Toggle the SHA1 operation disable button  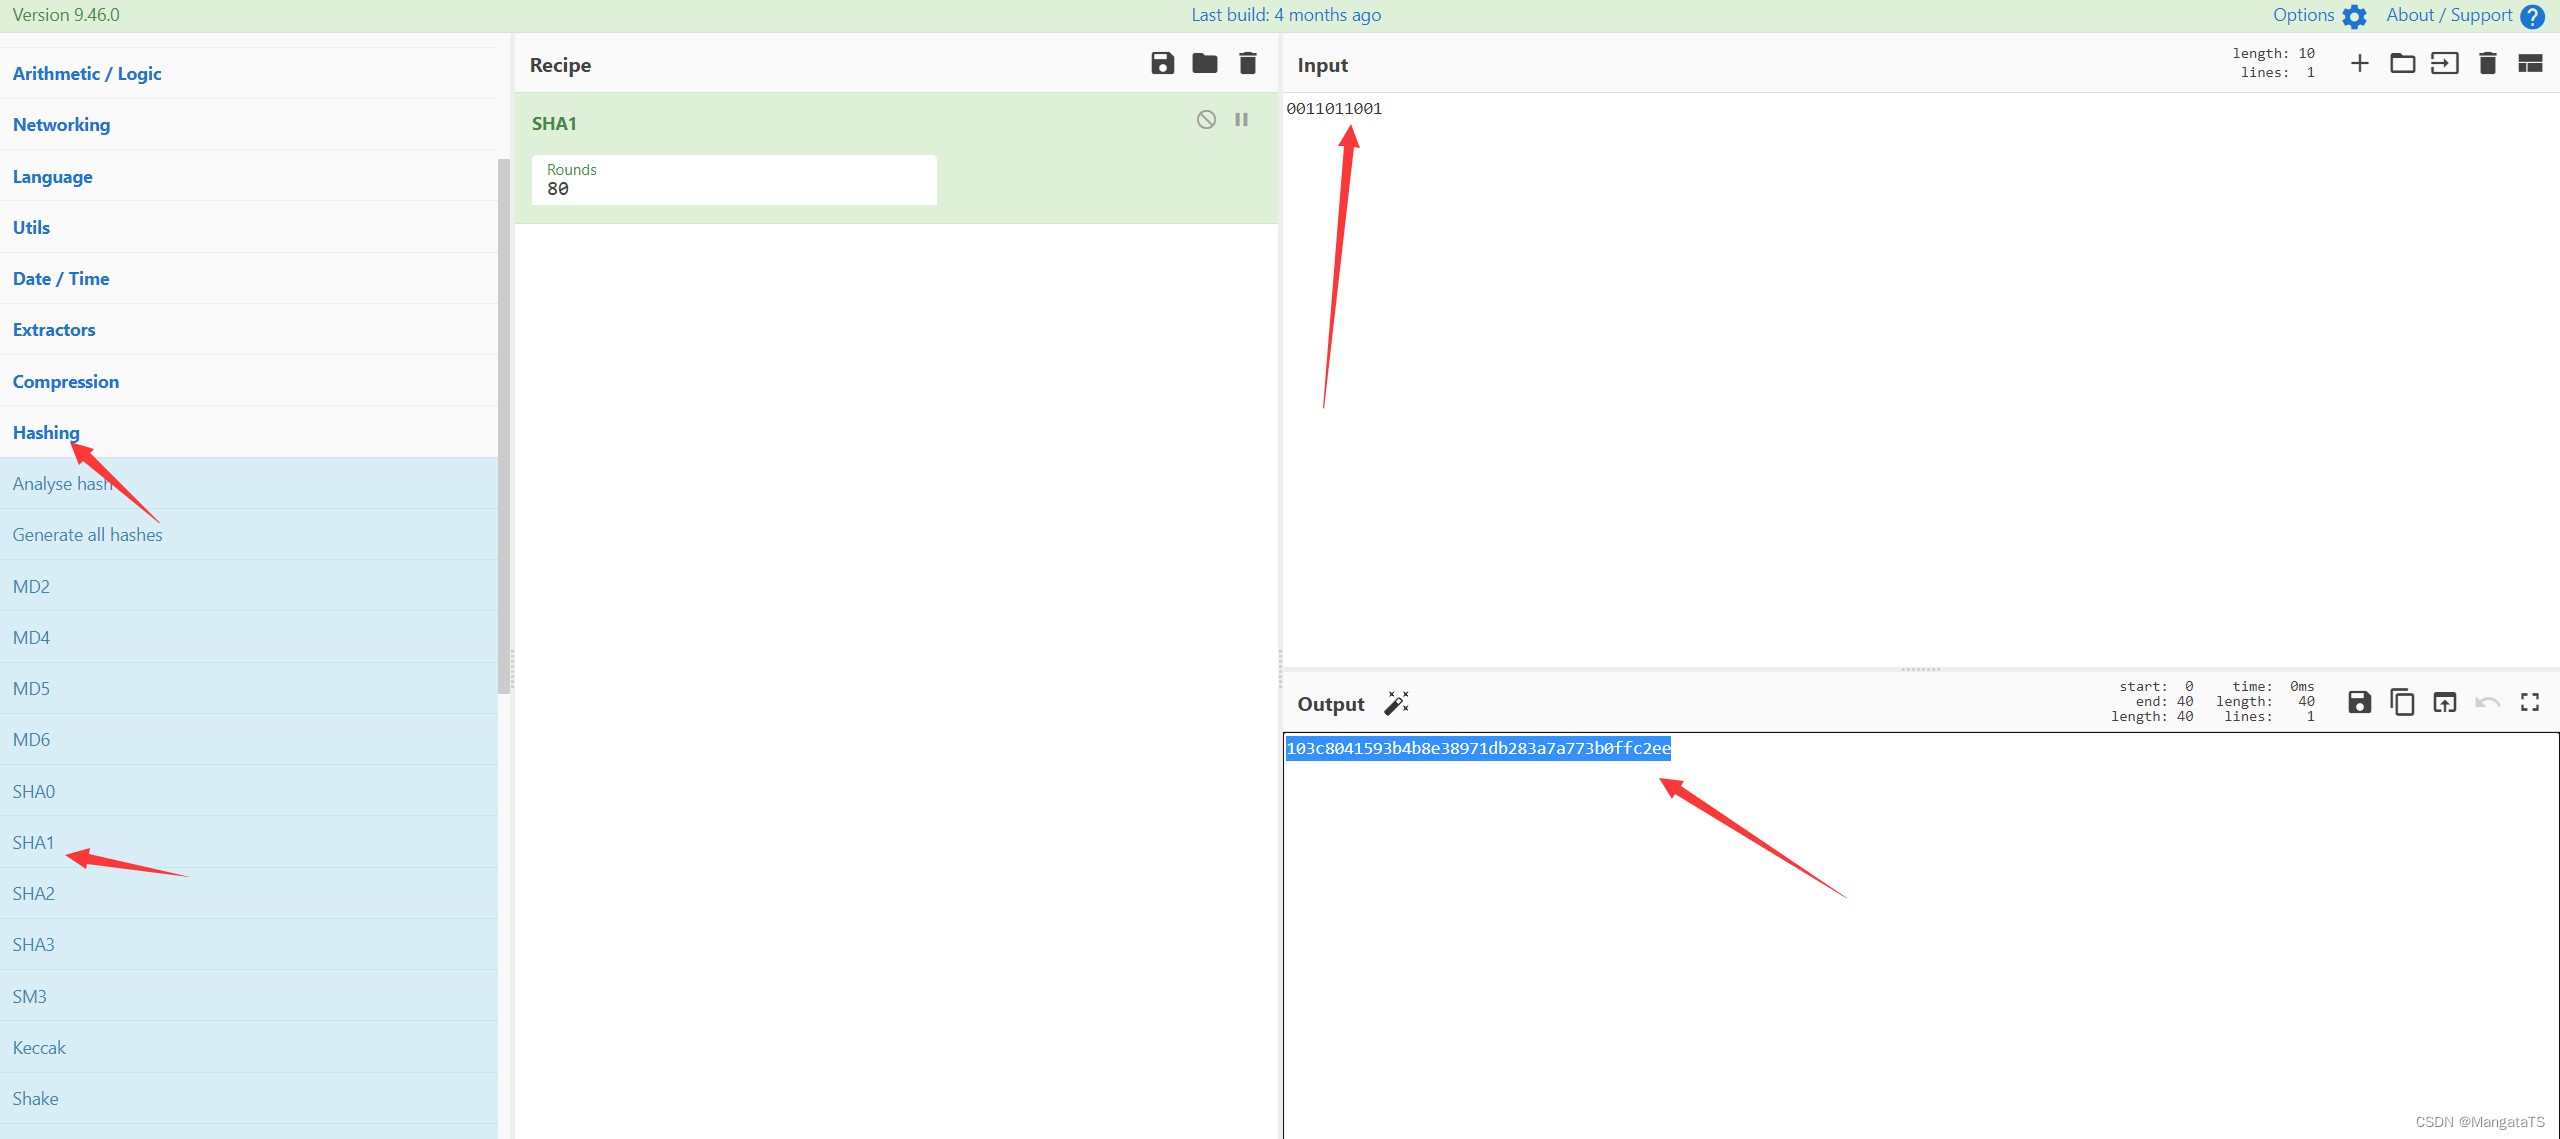point(1207,121)
